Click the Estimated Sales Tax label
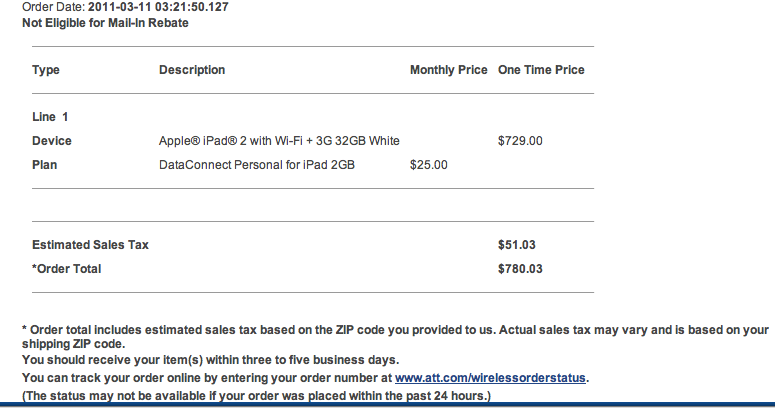Screen dimensions: 775x408 pyautogui.click(x=90, y=245)
